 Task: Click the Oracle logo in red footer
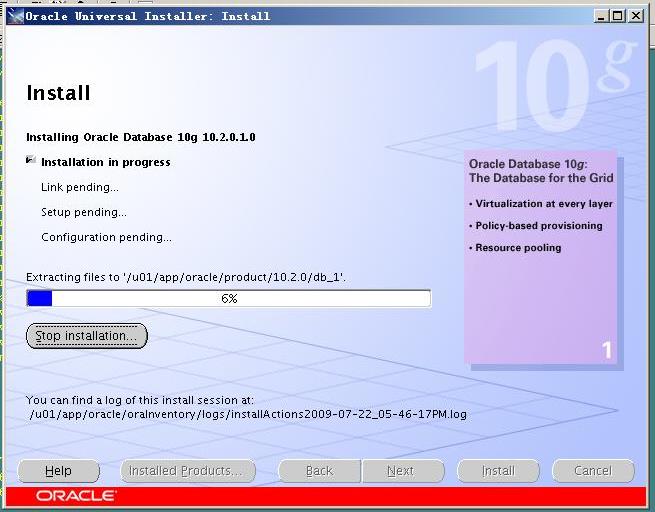76,496
